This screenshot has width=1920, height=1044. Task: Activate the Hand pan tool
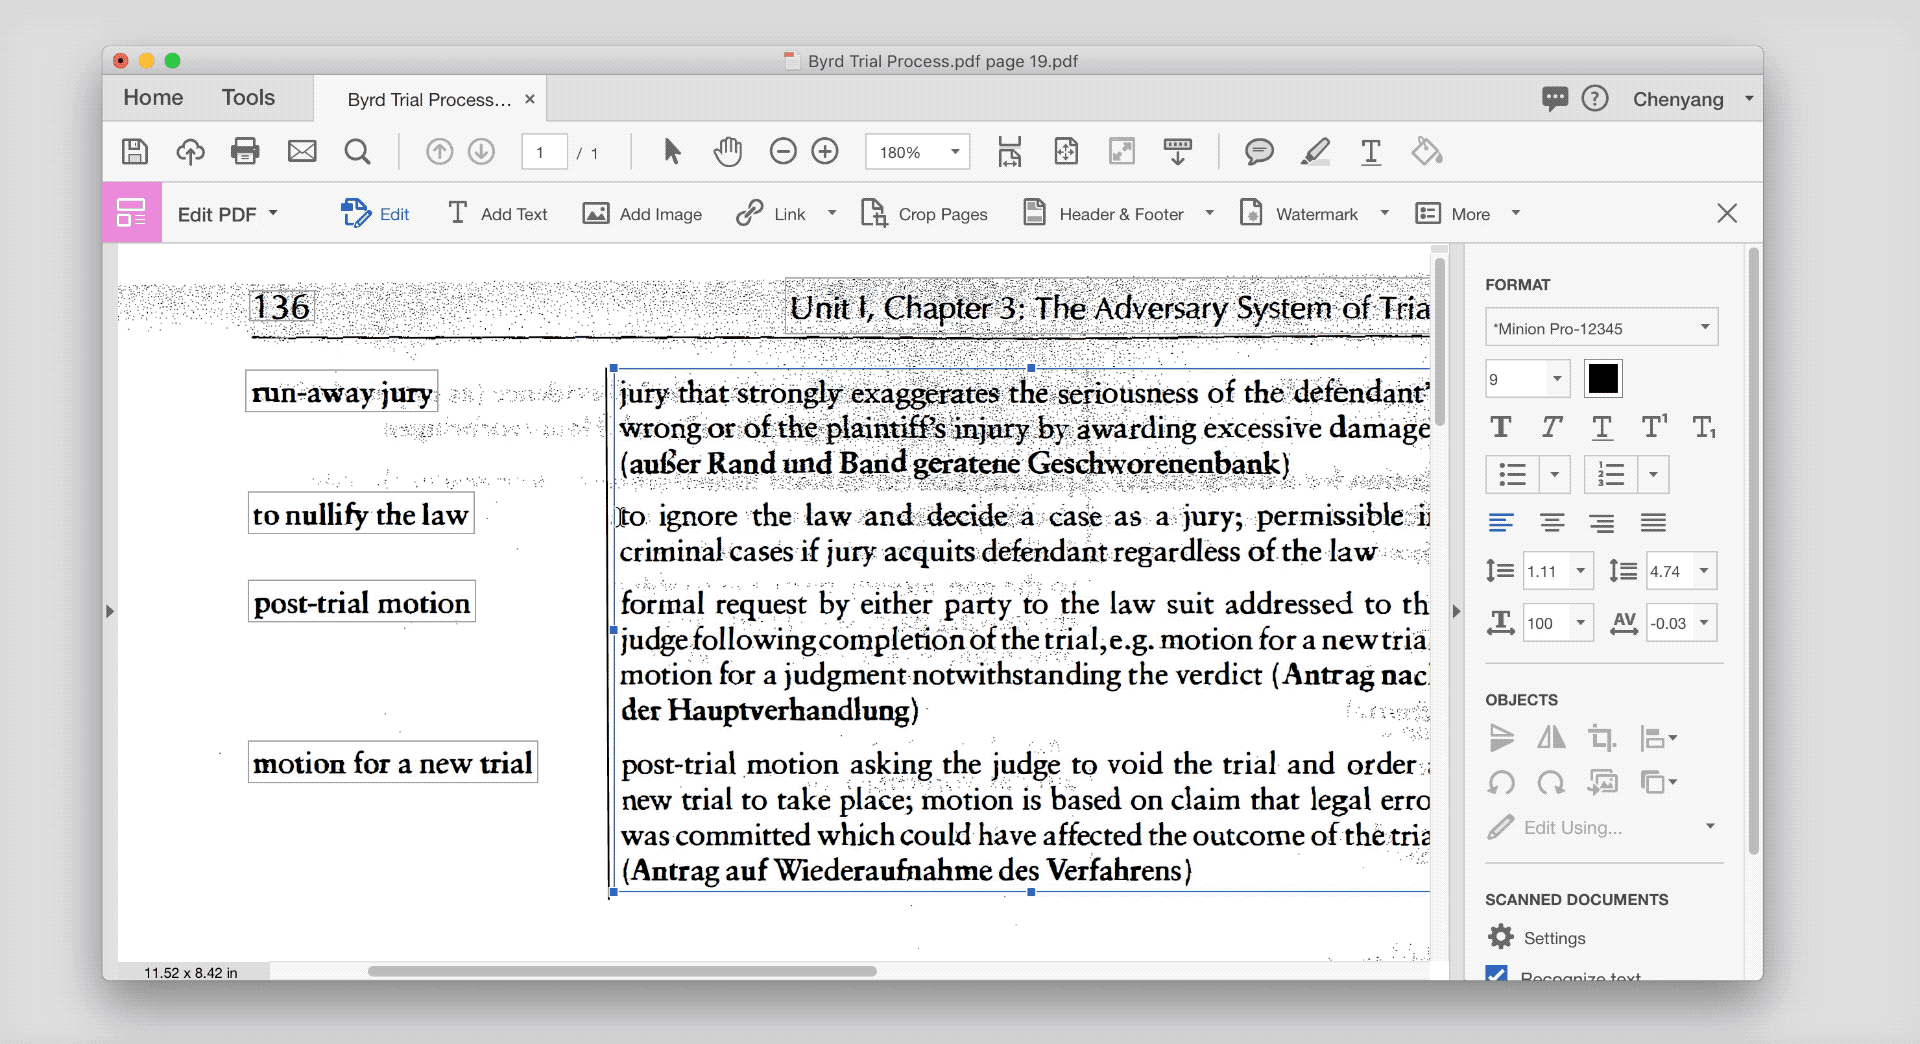coord(728,152)
